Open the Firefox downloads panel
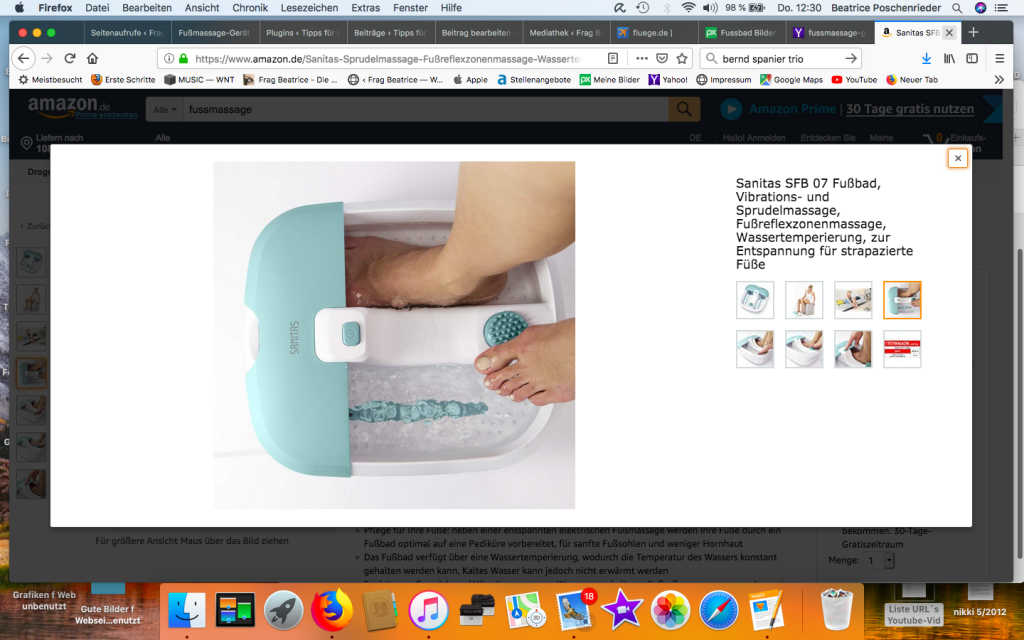The width and height of the screenshot is (1024, 640). (x=927, y=59)
